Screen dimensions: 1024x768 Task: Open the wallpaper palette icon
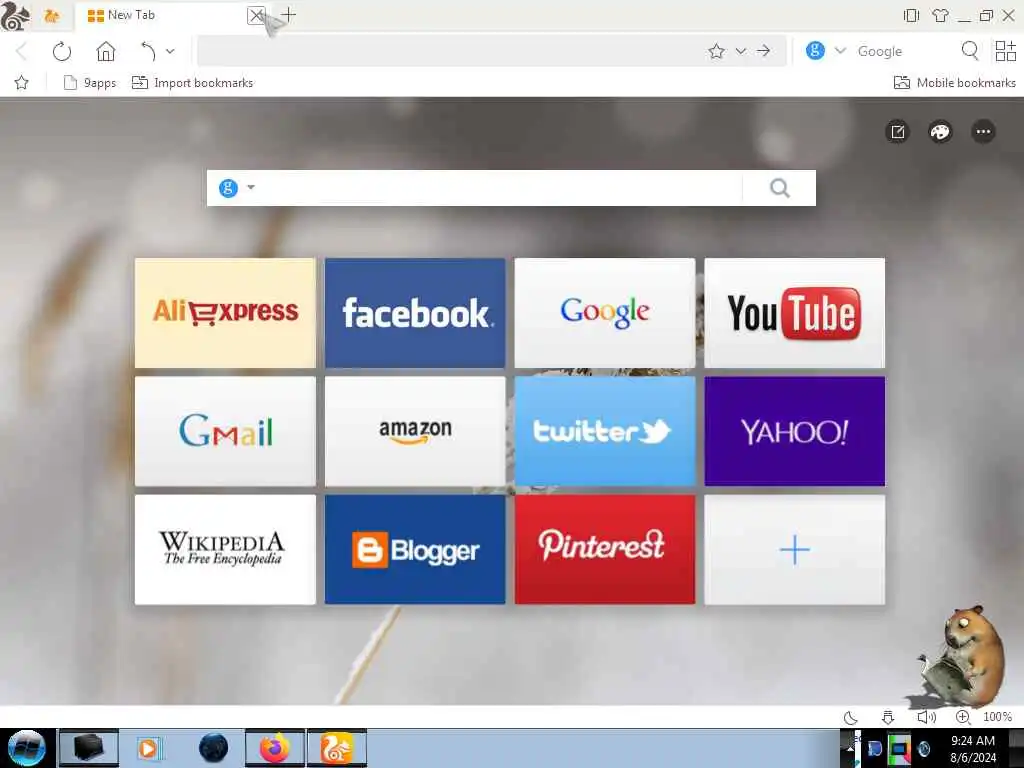[940, 132]
